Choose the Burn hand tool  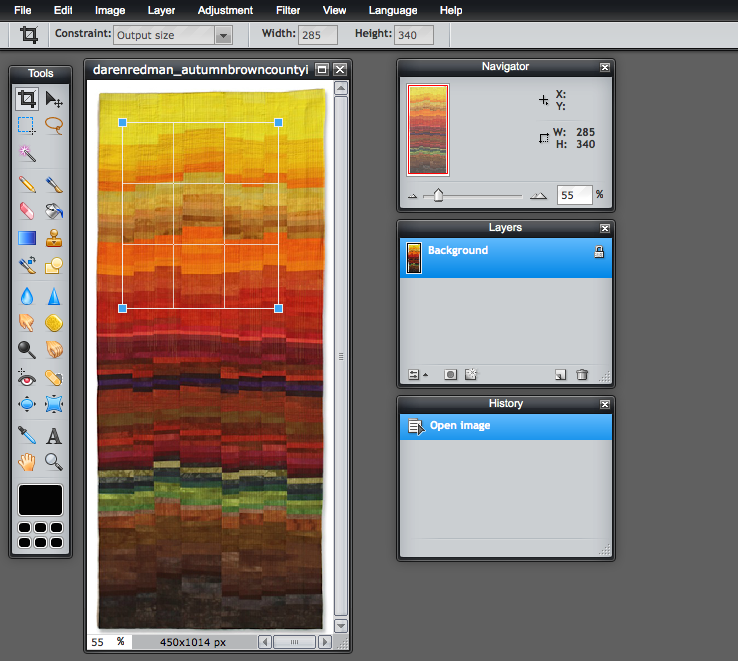[x=54, y=350]
